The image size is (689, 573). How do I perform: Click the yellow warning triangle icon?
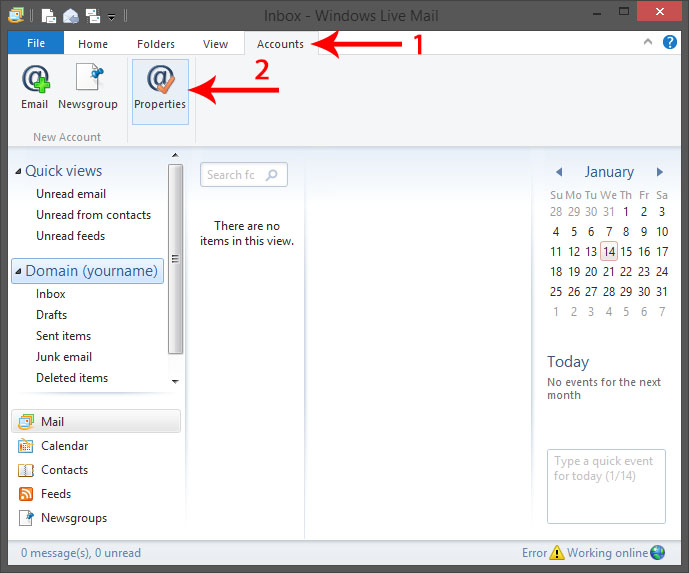point(557,552)
